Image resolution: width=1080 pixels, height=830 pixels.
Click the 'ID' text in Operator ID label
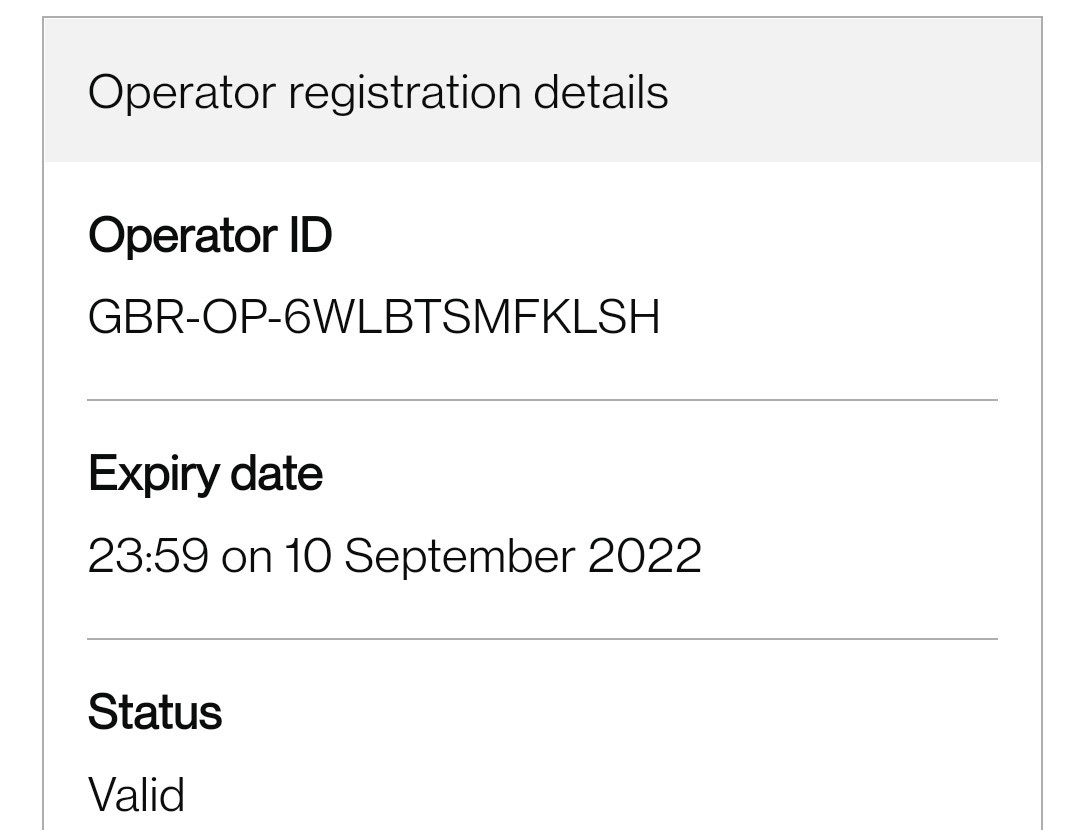pos(311,236)
